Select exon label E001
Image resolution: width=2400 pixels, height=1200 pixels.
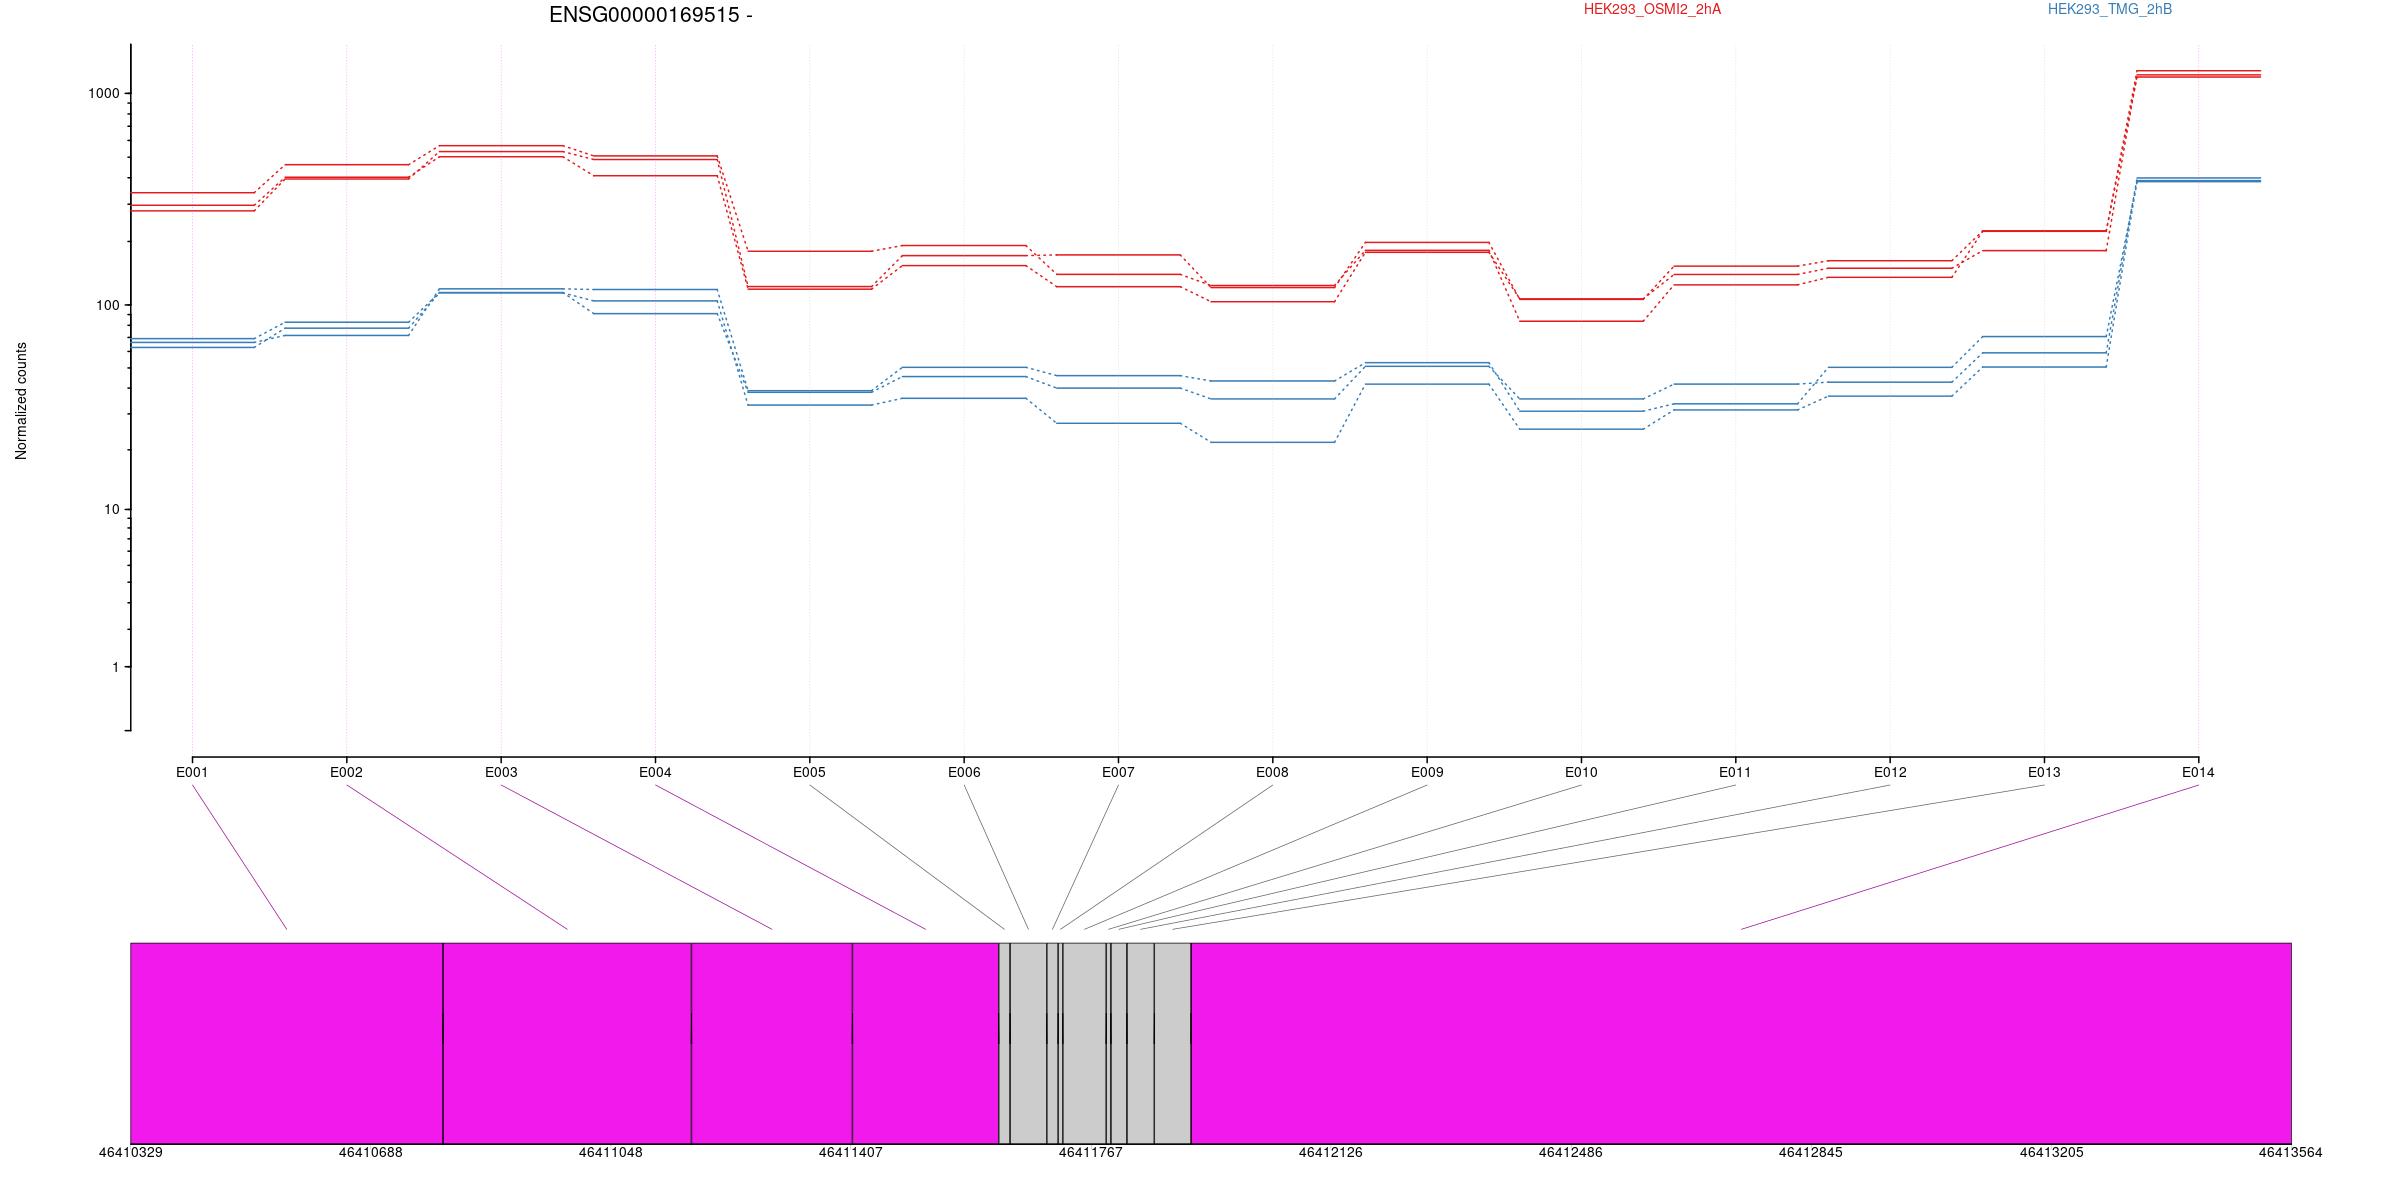(192, 772)
